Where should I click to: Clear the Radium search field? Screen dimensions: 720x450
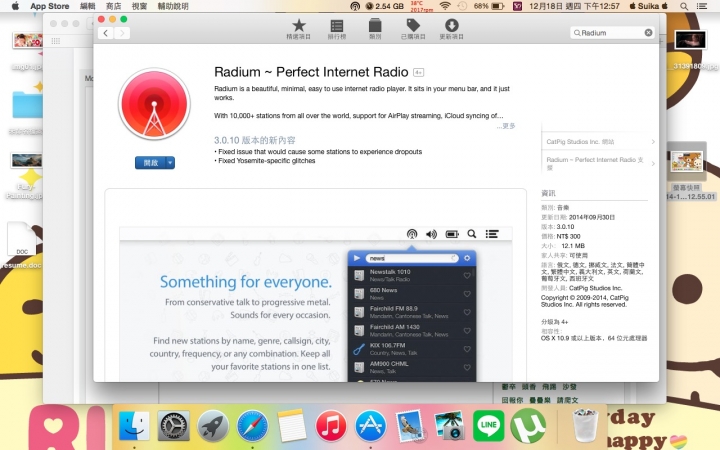point(648,33)
